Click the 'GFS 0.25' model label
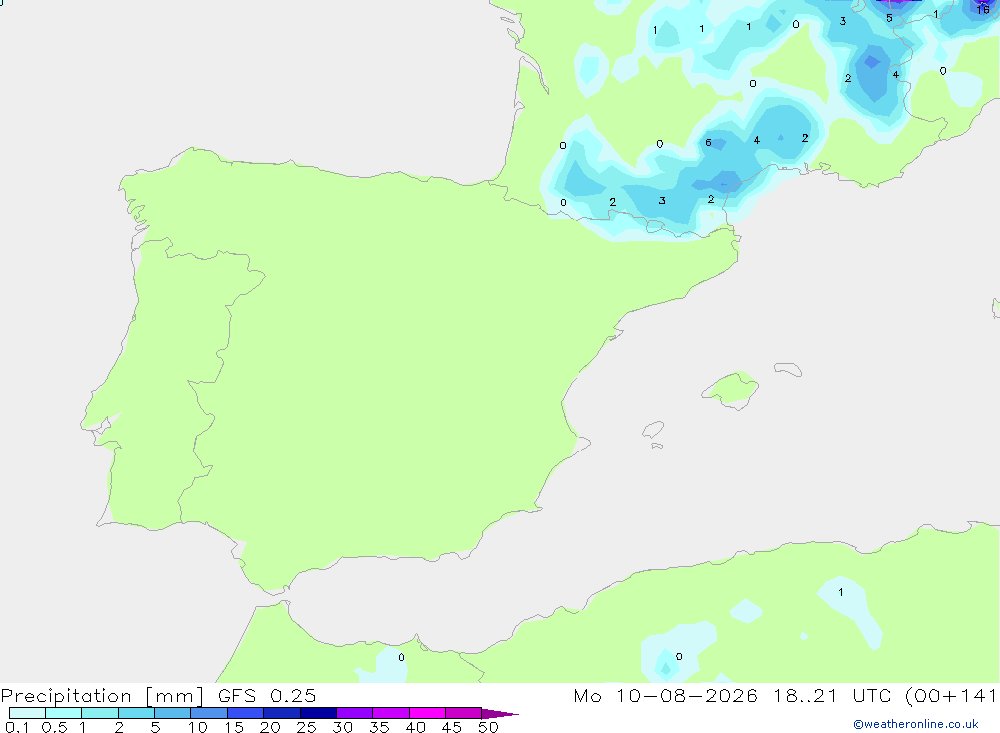This screenshot has height=733, width=1000. pos(267,696)
